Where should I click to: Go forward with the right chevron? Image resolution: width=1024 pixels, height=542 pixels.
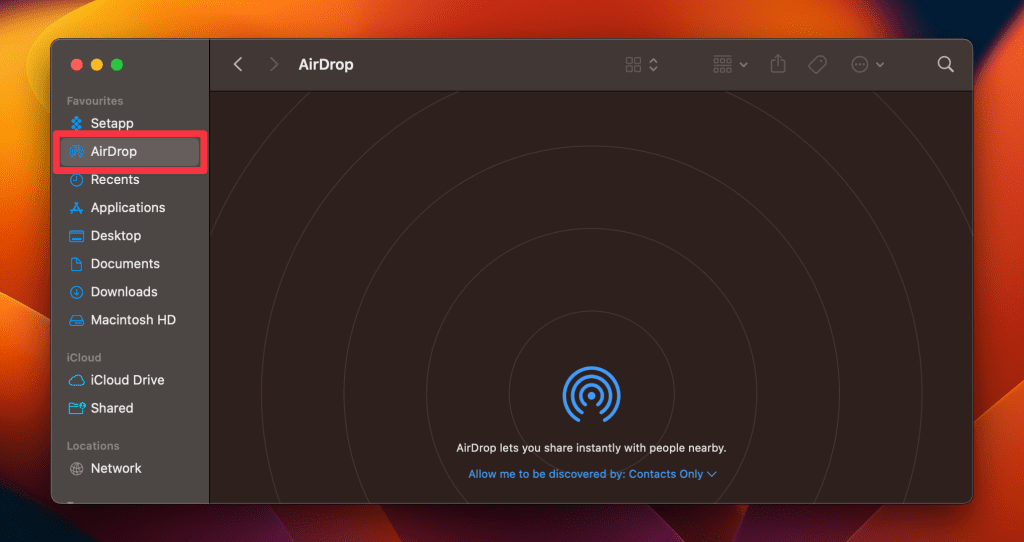click(x=274, y=64)
